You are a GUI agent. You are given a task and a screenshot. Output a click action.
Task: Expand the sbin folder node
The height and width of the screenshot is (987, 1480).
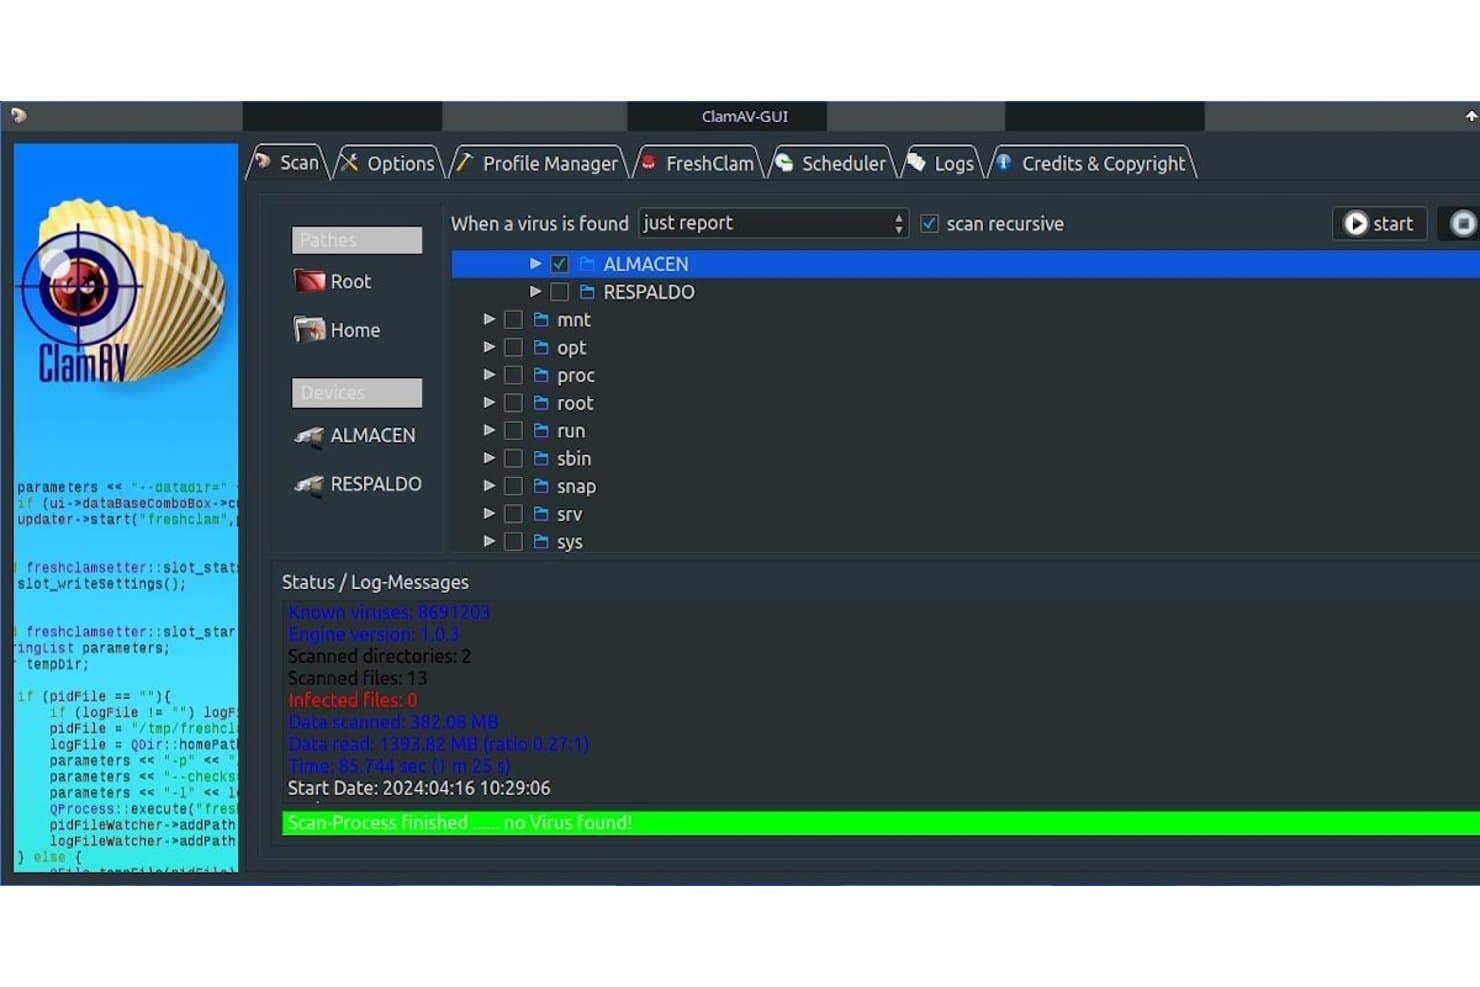[489, 458]
